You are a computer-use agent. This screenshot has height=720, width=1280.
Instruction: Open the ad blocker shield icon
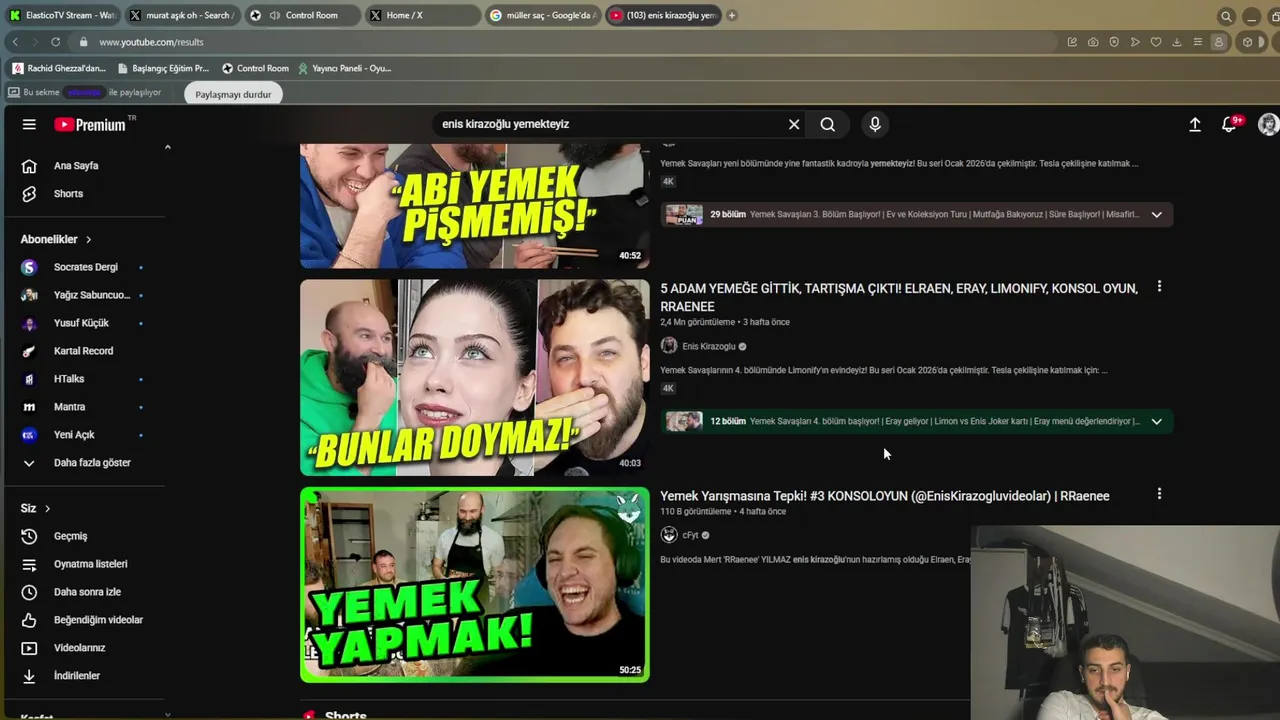point(1114,42)
